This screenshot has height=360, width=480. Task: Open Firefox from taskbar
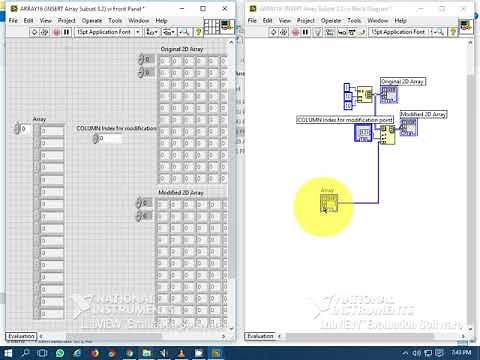click(x=95, y=353)
